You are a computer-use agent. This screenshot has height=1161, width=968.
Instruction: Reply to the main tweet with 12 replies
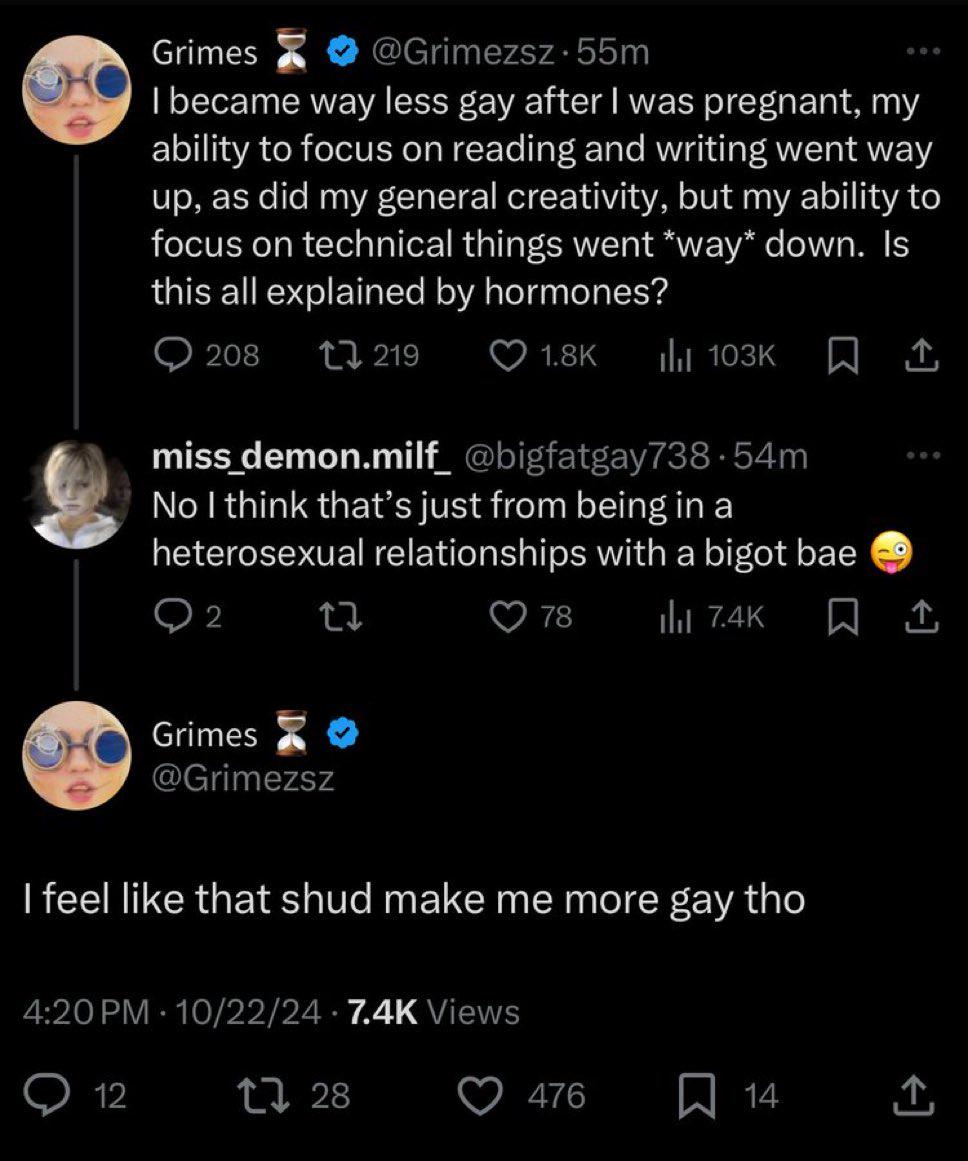(67, 1096)
